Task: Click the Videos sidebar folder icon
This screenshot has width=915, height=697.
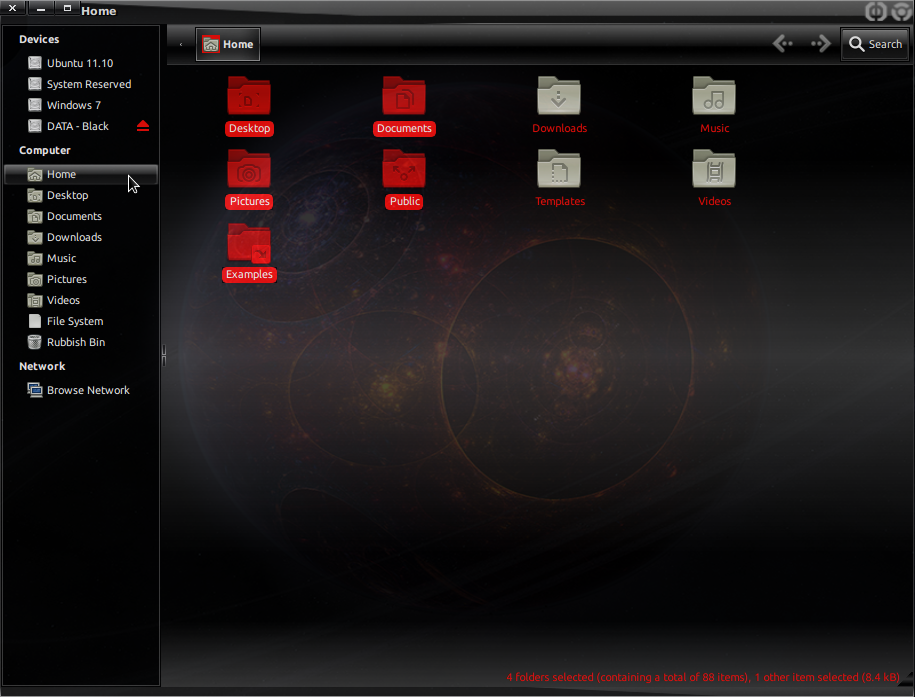Action: [x=35, y=300]
